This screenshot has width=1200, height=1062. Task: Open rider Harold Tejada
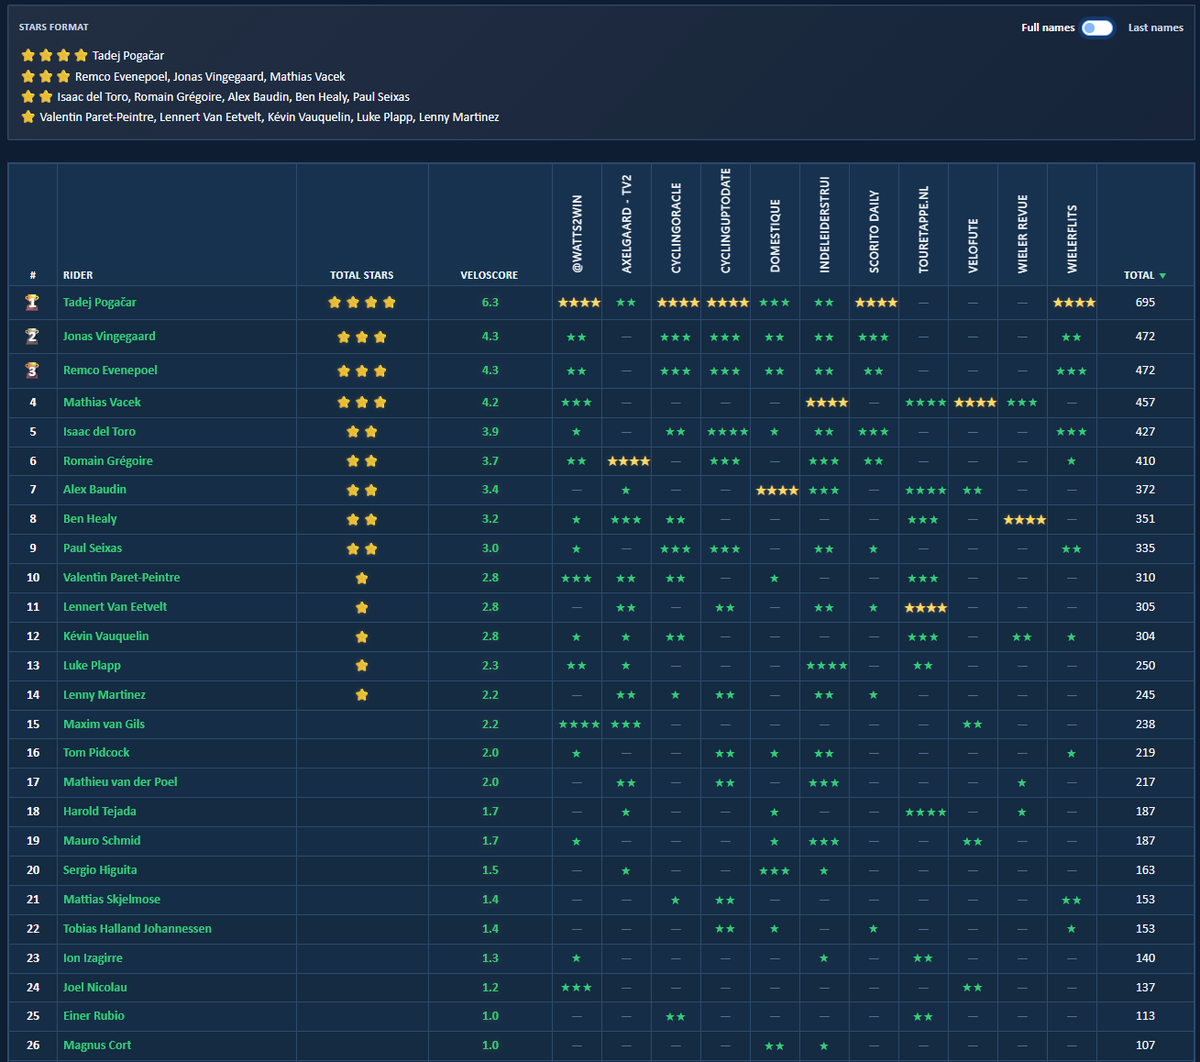[100, 811]
